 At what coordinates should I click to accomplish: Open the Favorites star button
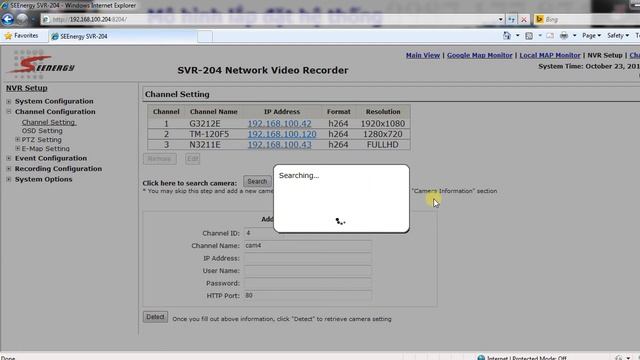point(21,36)
